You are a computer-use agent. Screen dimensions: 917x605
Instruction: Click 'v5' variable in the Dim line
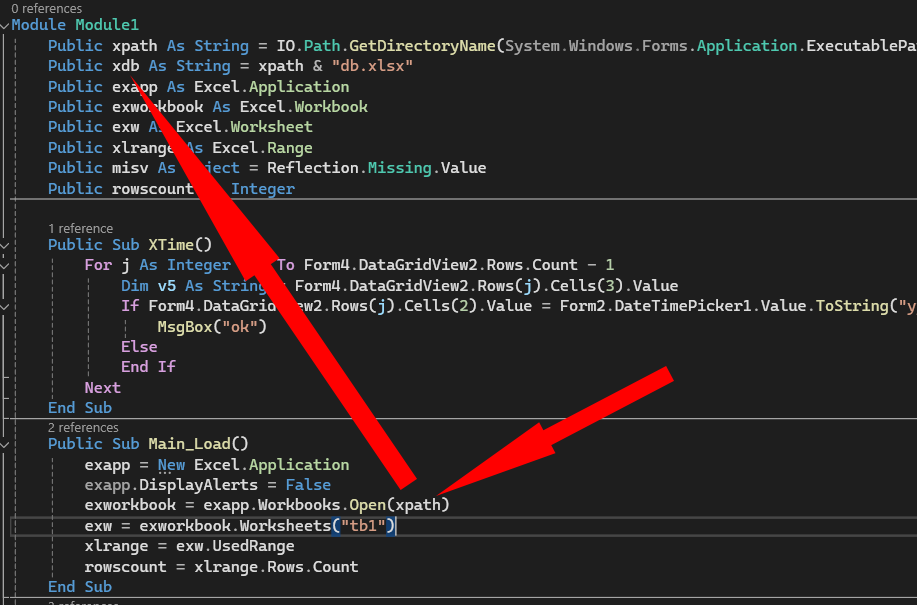click(167, 286)
